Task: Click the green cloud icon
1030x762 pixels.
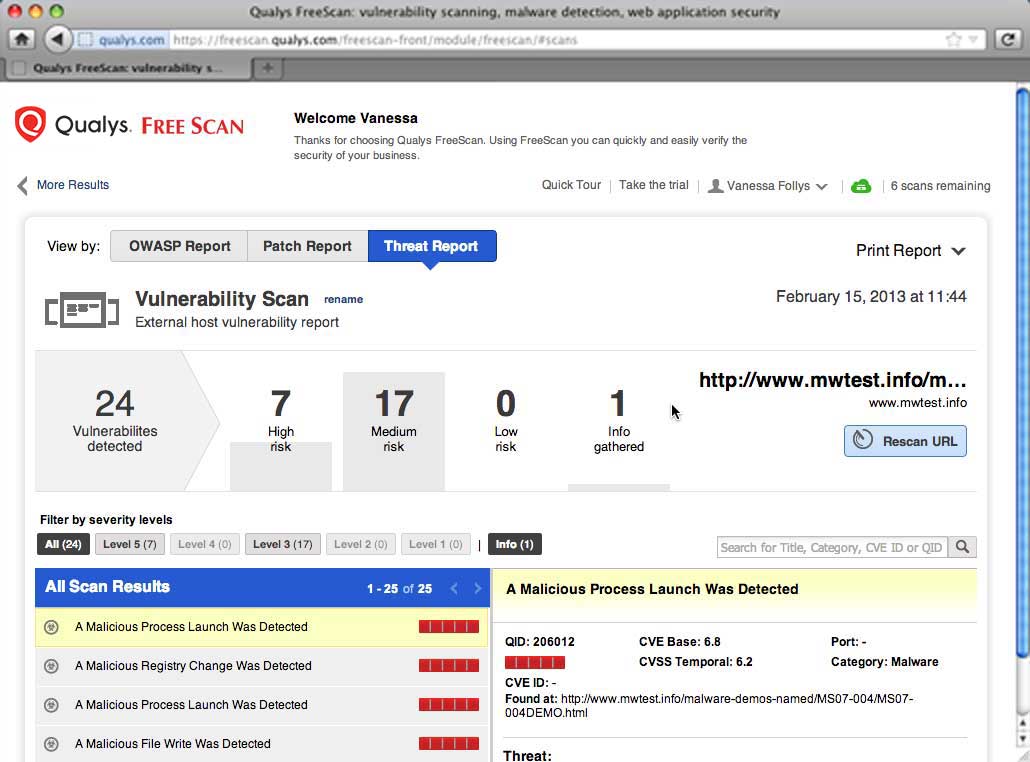Action: [861, 186]
